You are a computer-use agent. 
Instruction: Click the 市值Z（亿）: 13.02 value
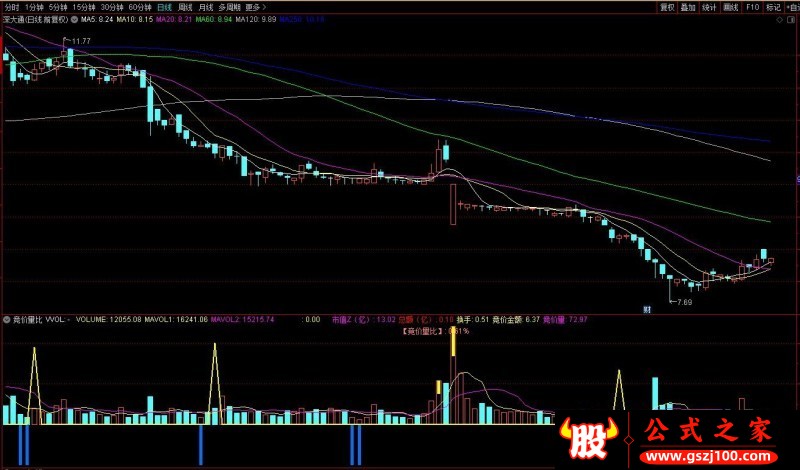[364, 320]
